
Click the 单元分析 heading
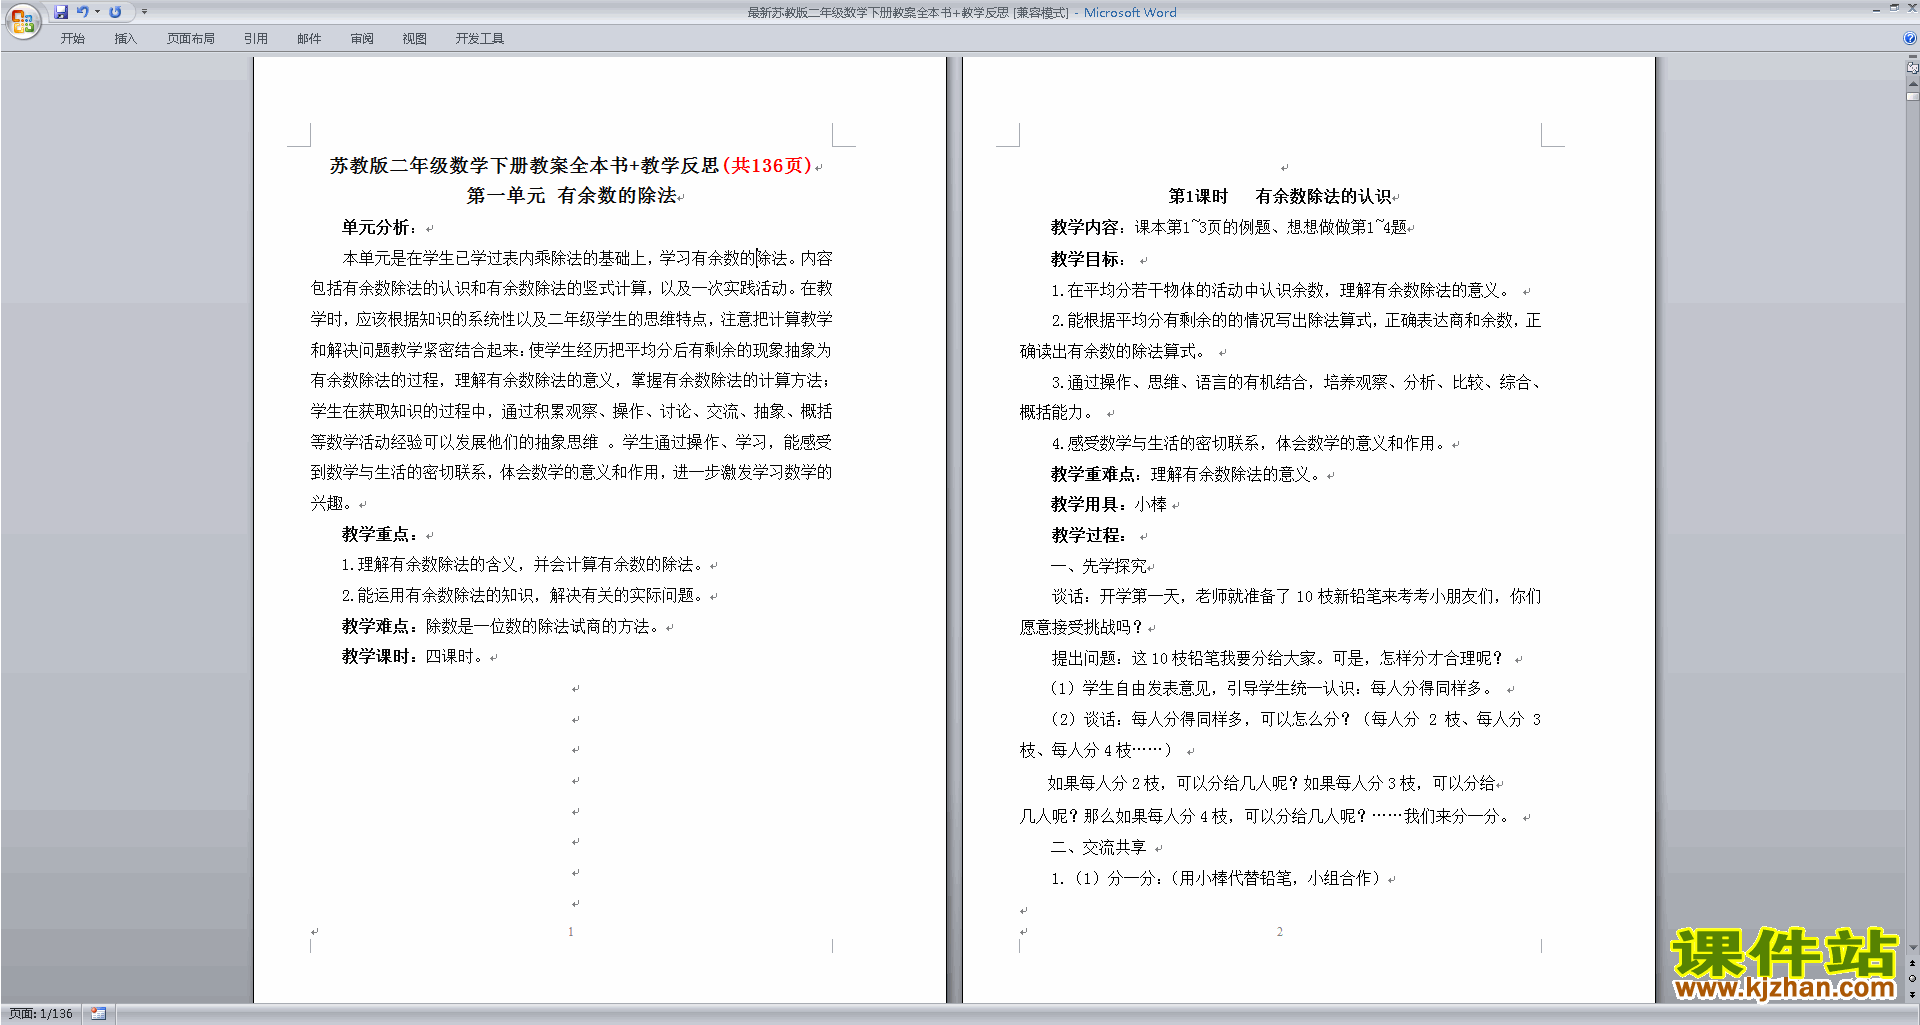point(380,227)
